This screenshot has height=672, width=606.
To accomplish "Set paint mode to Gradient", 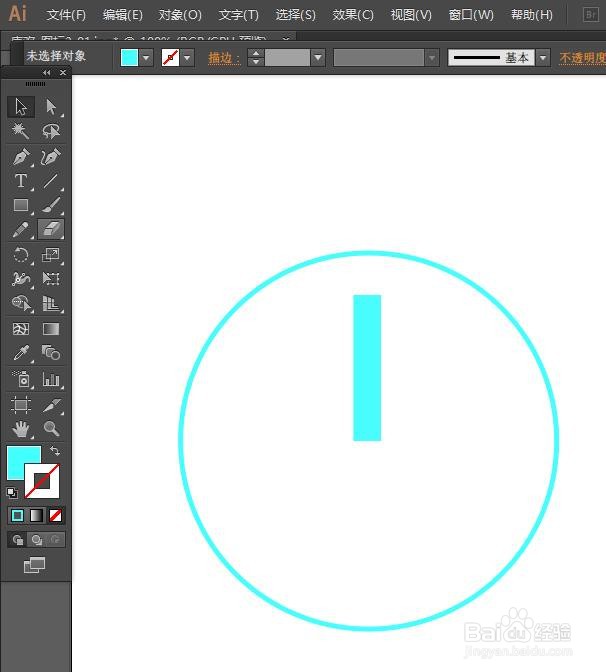I will pyautogui.click(x=36, y=516).
